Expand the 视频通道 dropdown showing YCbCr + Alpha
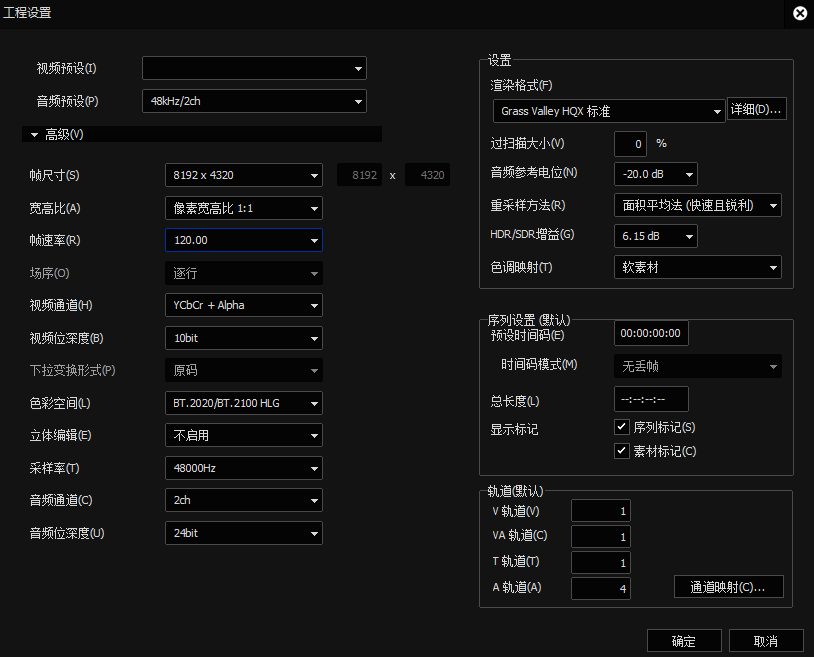 243,304
